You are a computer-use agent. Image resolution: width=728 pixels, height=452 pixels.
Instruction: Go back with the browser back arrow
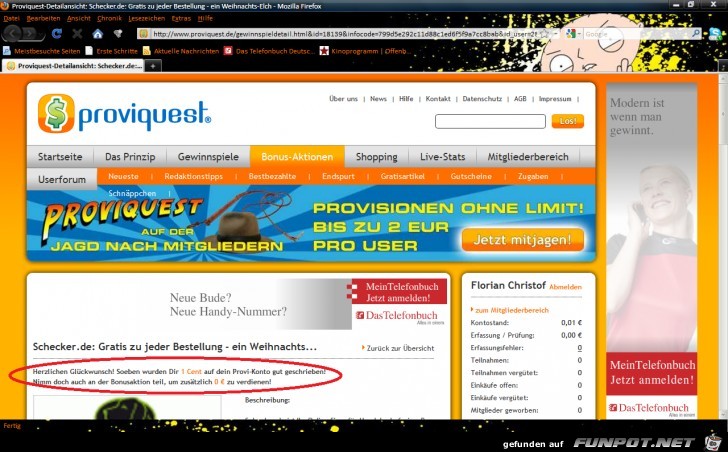[13, 33]
